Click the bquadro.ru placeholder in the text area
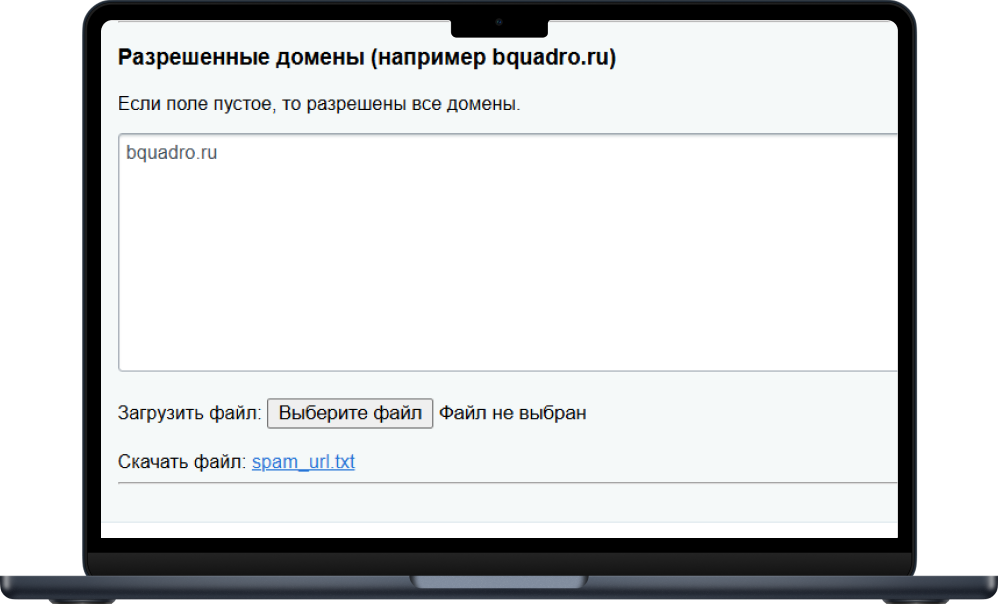 (x=172, y=154)
